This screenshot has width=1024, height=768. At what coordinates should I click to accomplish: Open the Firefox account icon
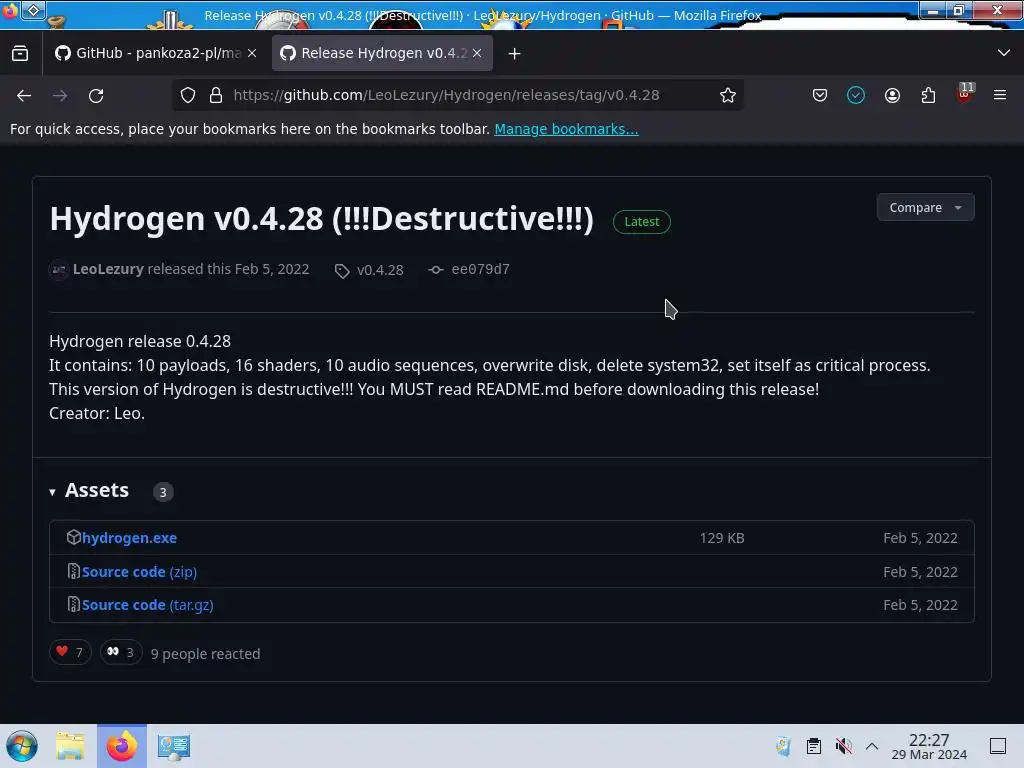[892, 95]
